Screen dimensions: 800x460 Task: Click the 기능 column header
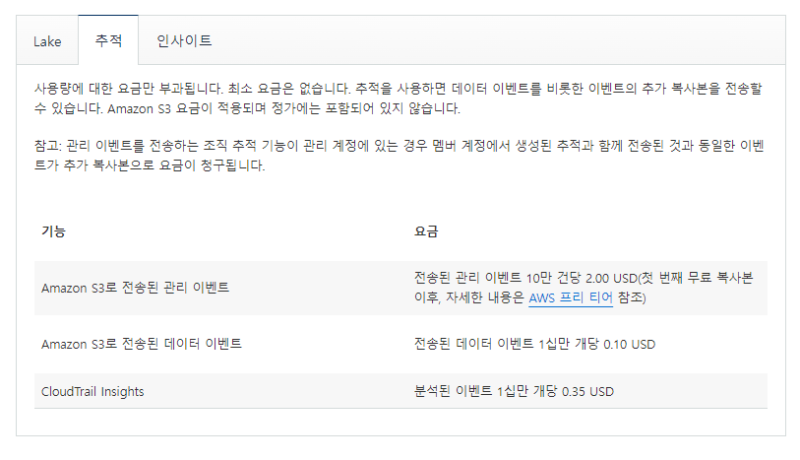tap(53, 232)
